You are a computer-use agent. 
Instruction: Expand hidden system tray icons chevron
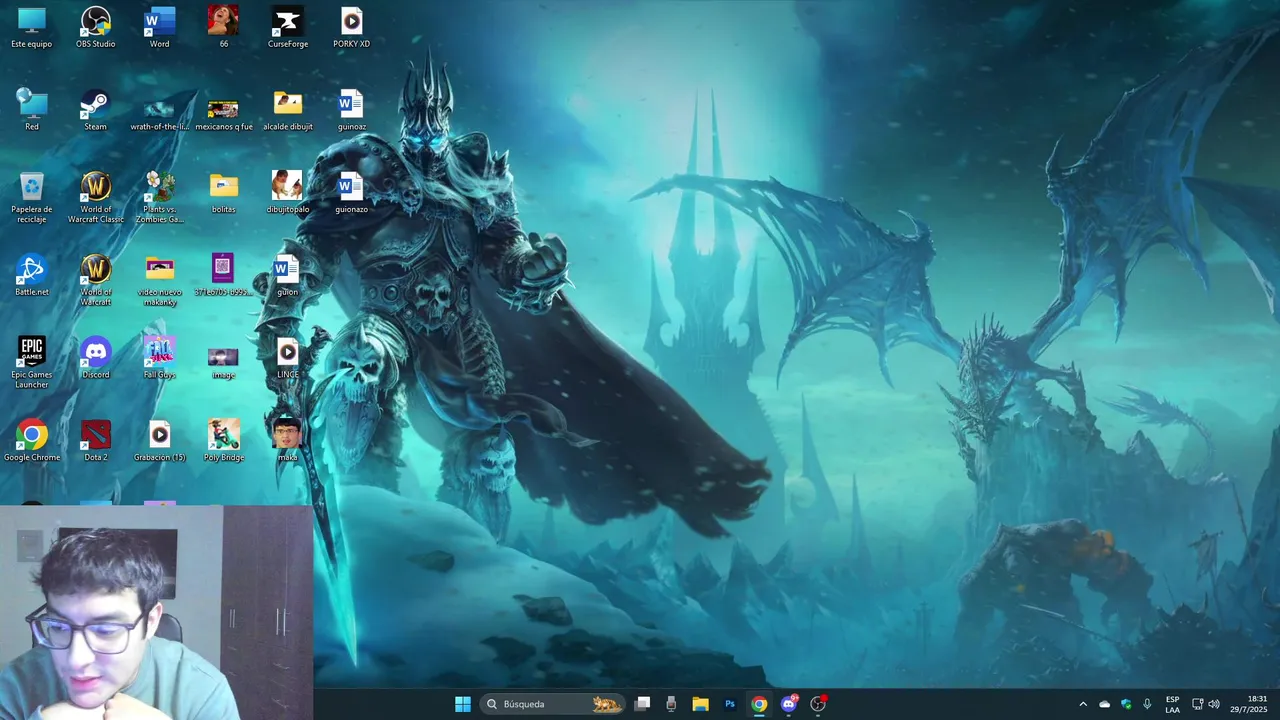1082,704
